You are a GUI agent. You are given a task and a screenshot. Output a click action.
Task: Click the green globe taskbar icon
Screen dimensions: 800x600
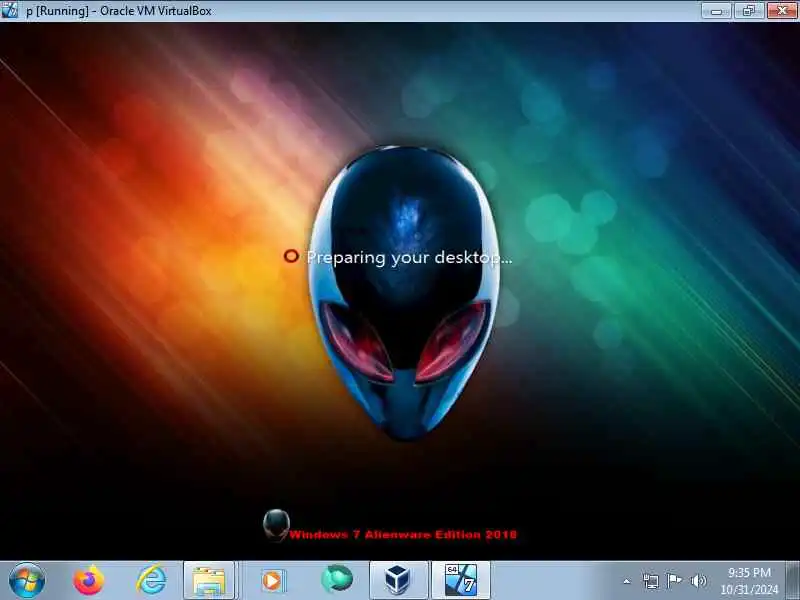(x=337, y=580)
